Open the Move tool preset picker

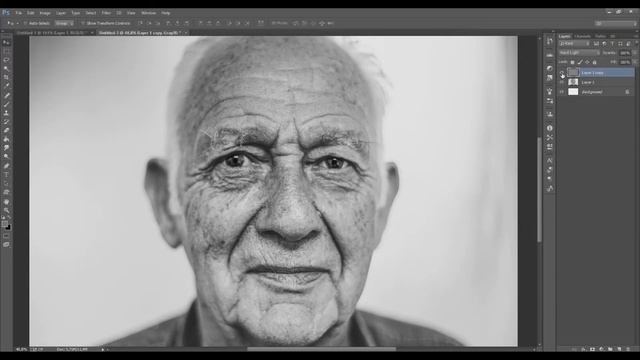(12, 24)
